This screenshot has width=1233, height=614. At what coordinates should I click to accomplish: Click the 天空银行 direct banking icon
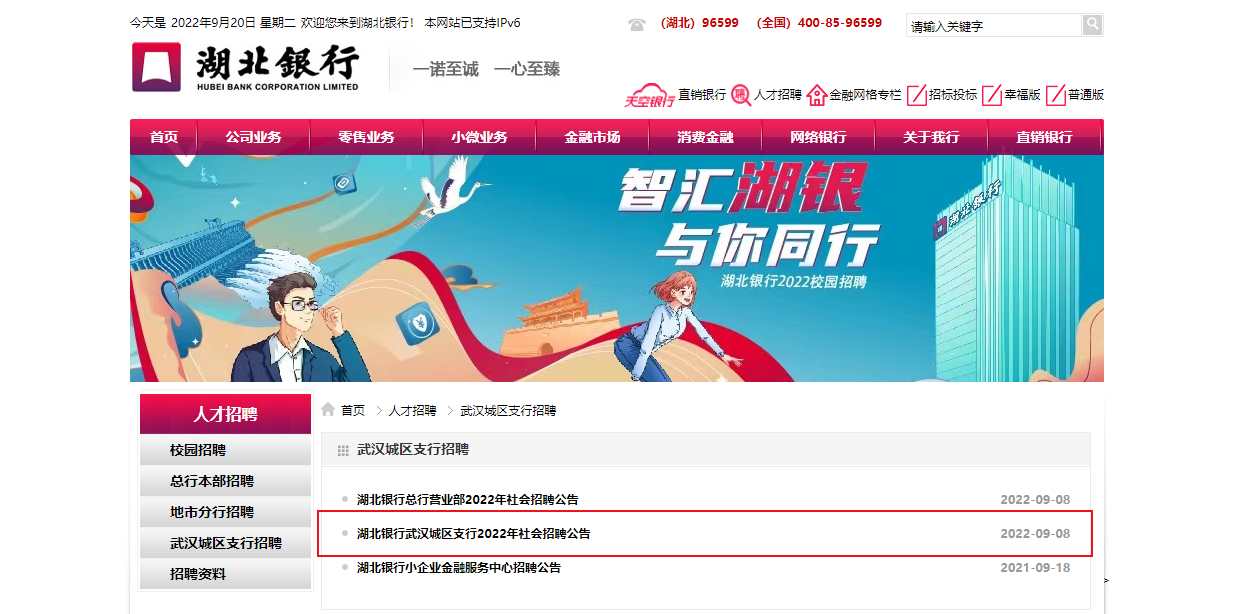[650, 95]
